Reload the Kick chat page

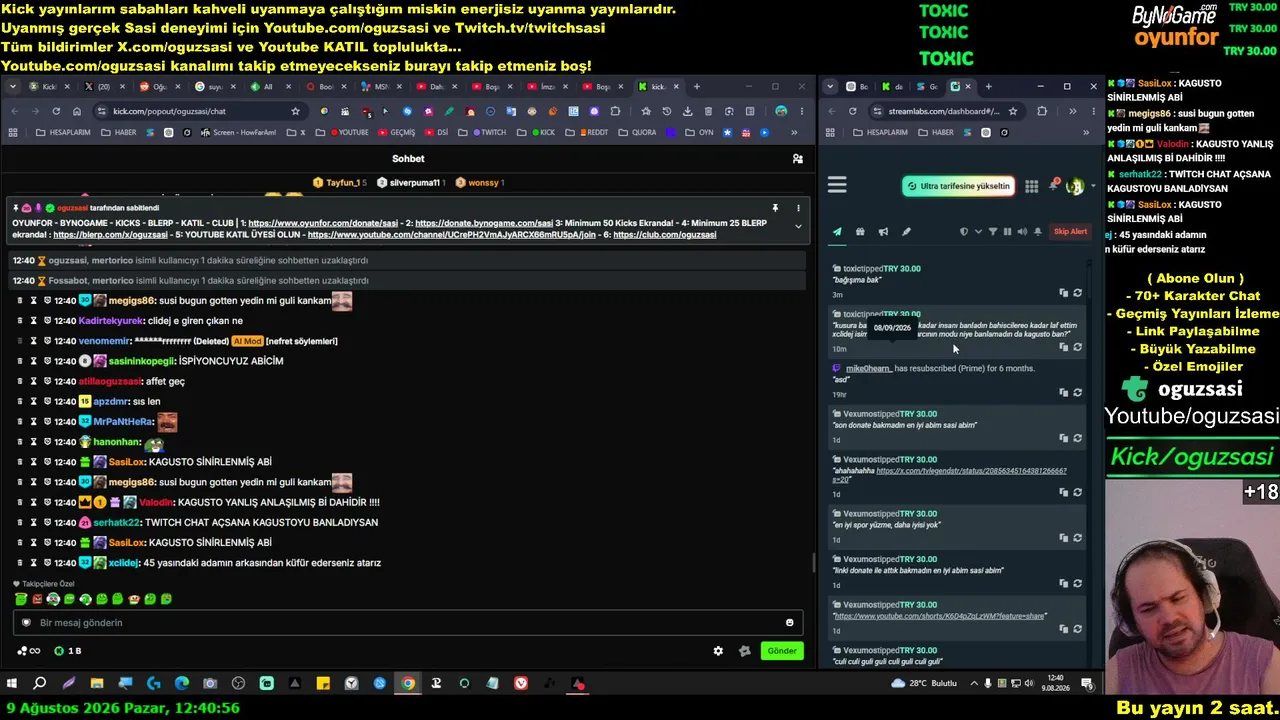point(56,111)
